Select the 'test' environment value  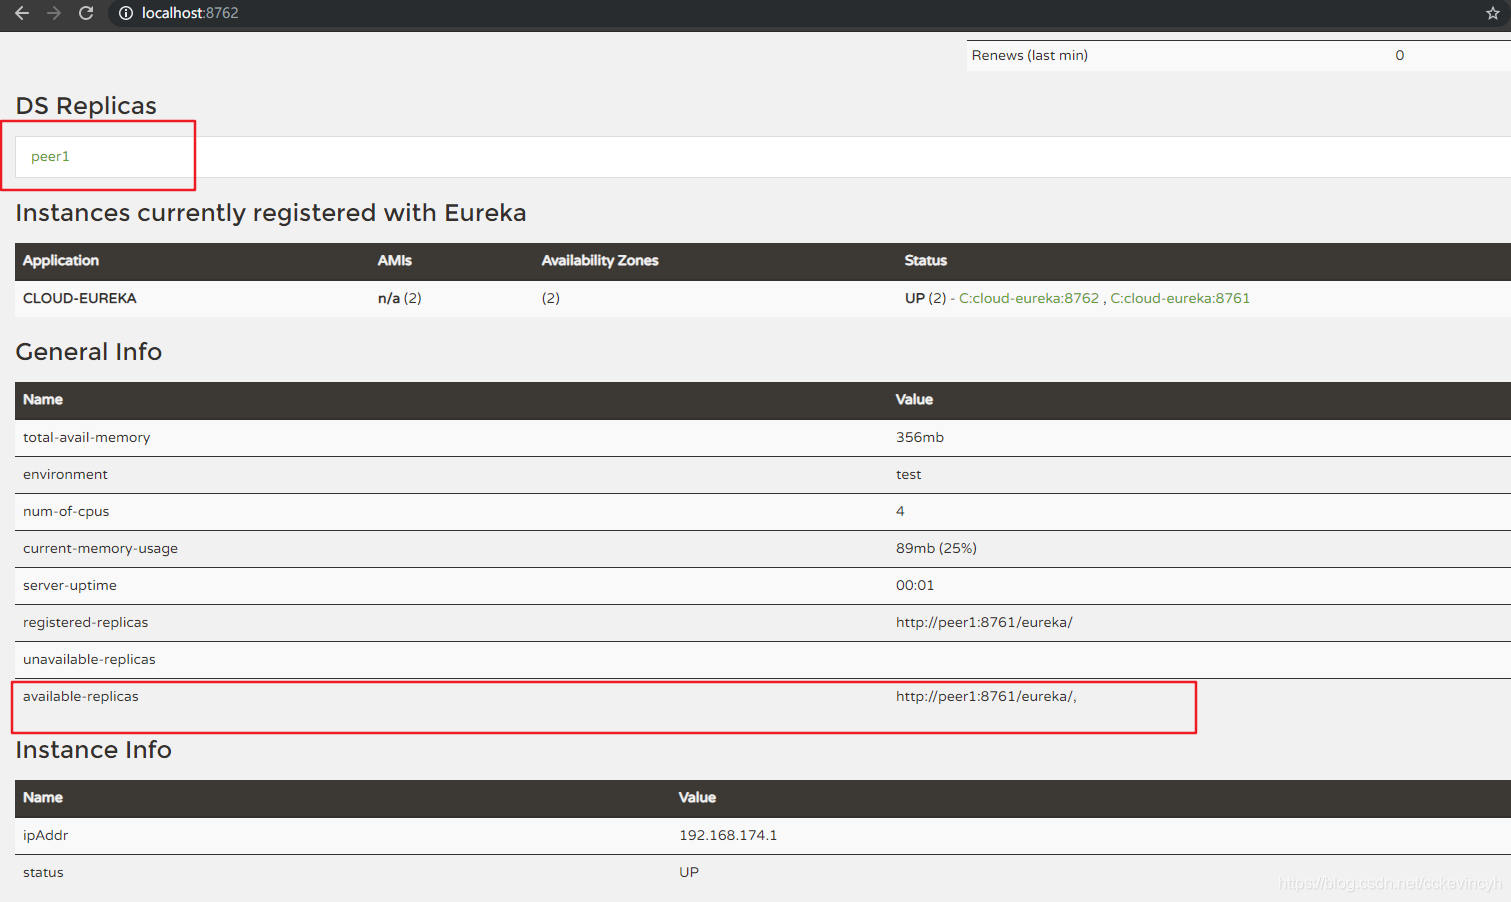909,474
